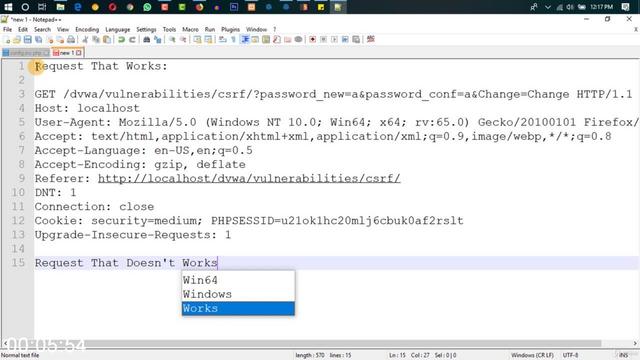Screen dimensions: 640x360
Task: Click the UTF-8 encoding status field
Action: point(570,356)
